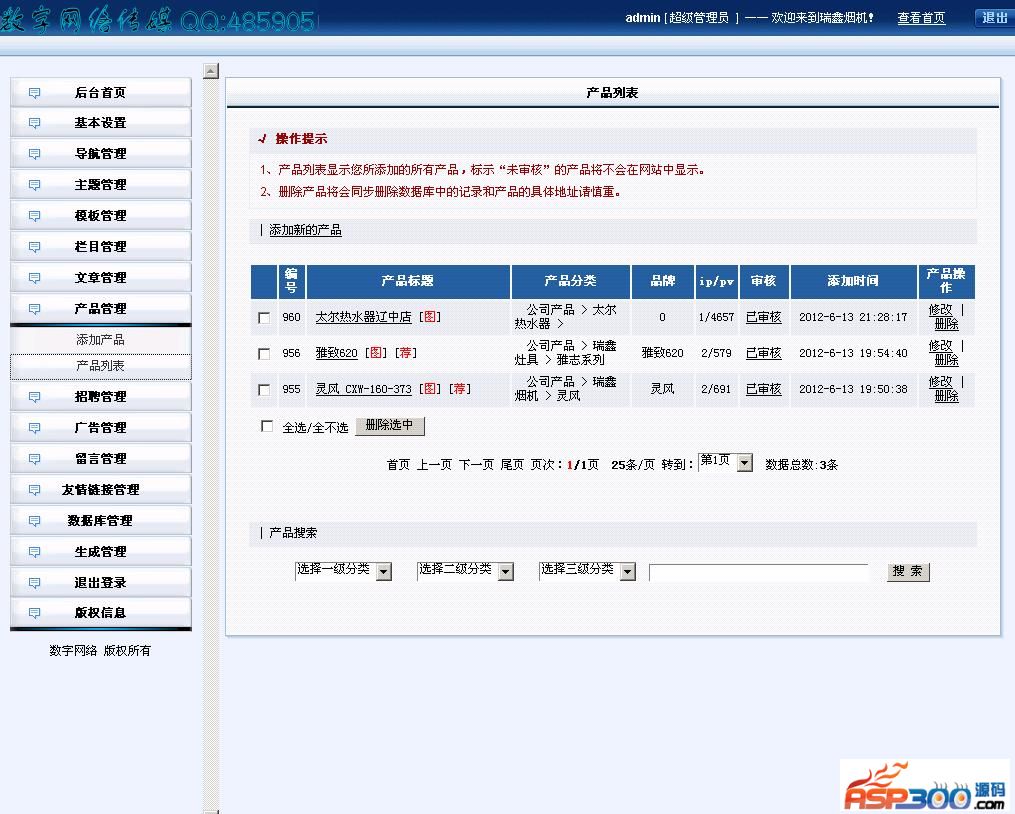Select the 添加产品 submenu item

(101, 340)
